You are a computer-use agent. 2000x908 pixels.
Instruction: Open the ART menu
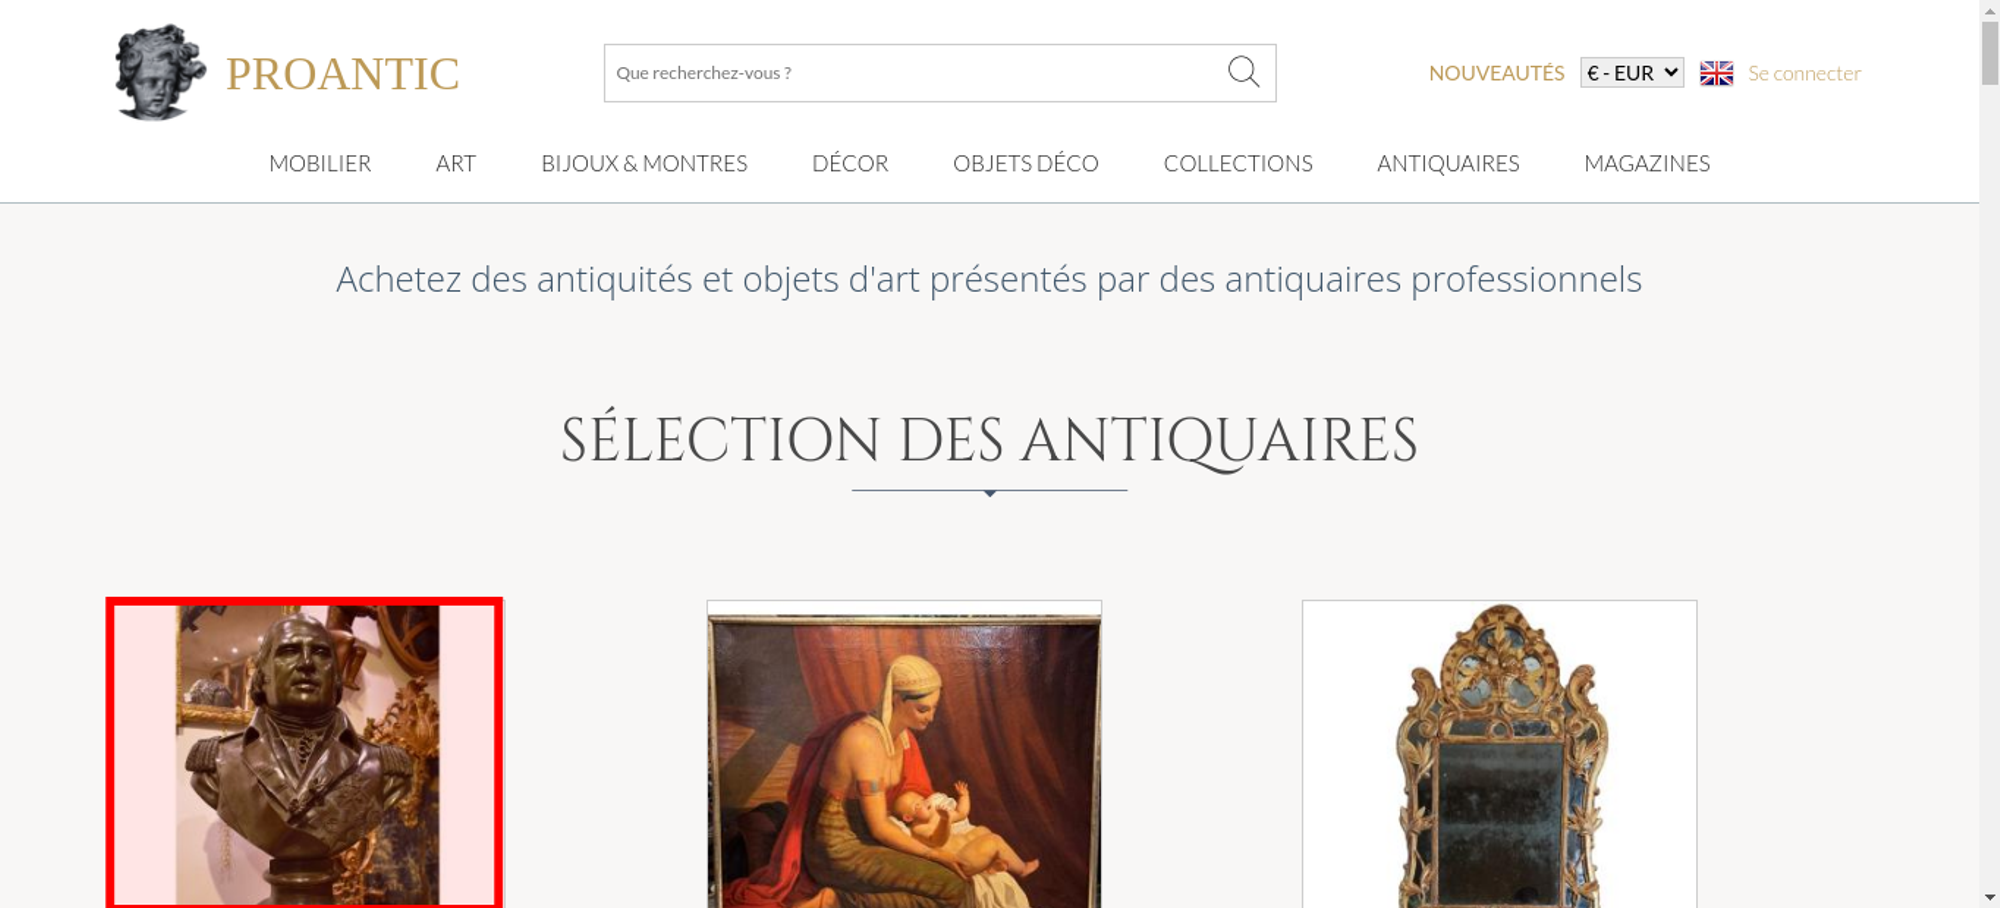click(x=456, y=163)
